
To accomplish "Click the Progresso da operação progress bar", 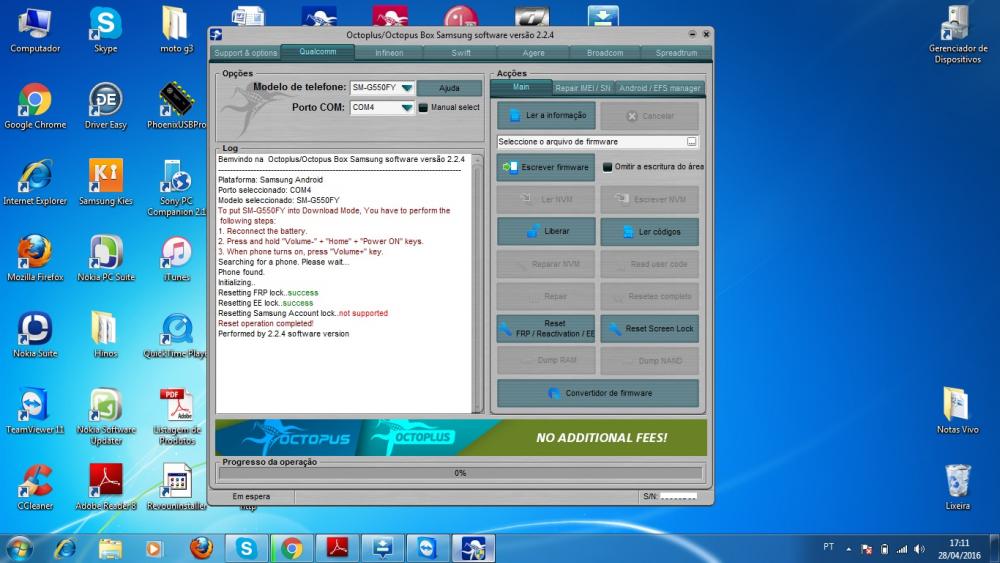I will (460, 473).
